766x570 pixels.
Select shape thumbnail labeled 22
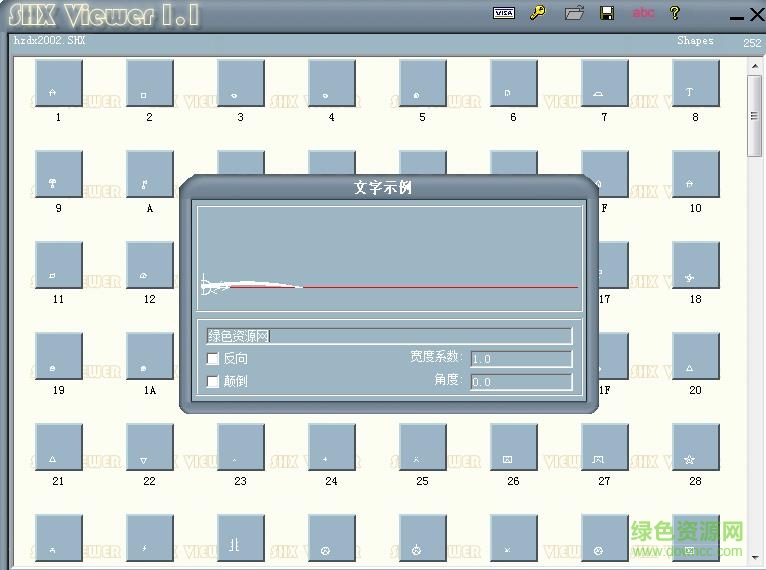point(149,447)
